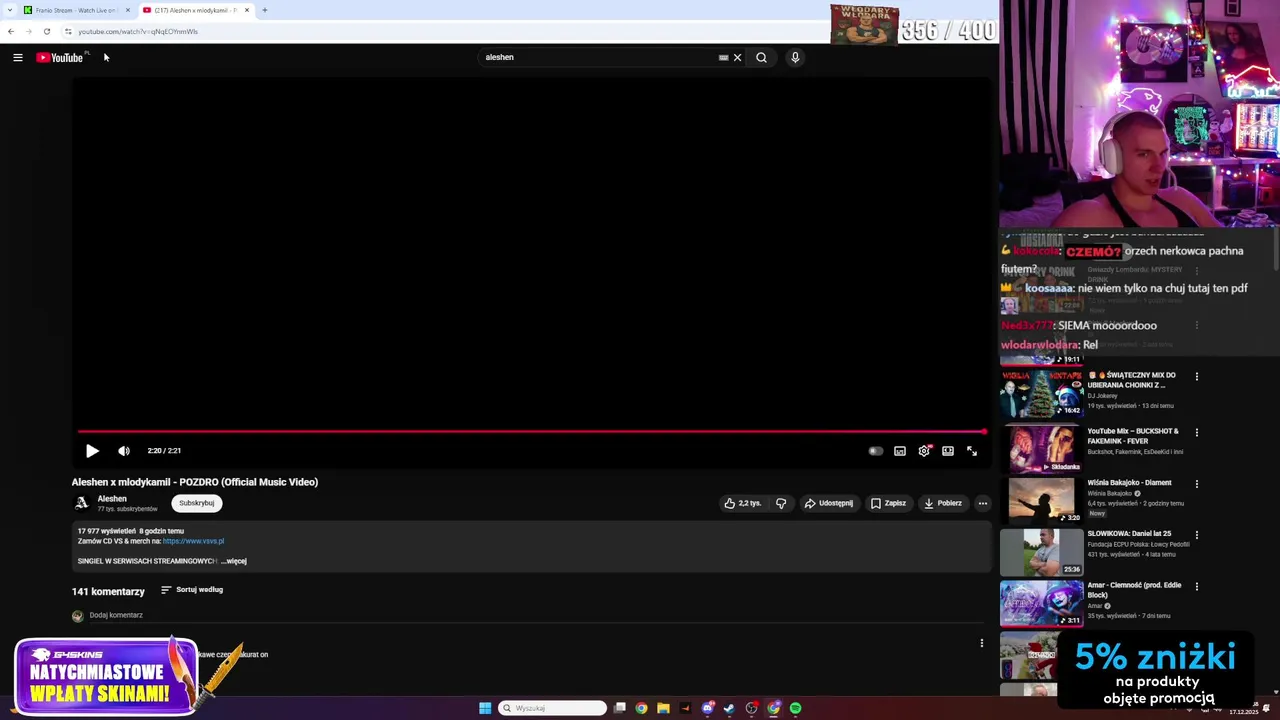1280x720 pixels.
Task: Open the on-screen keyboard icon in the search box
Action: pyautogui.click(x=723, y=57)
